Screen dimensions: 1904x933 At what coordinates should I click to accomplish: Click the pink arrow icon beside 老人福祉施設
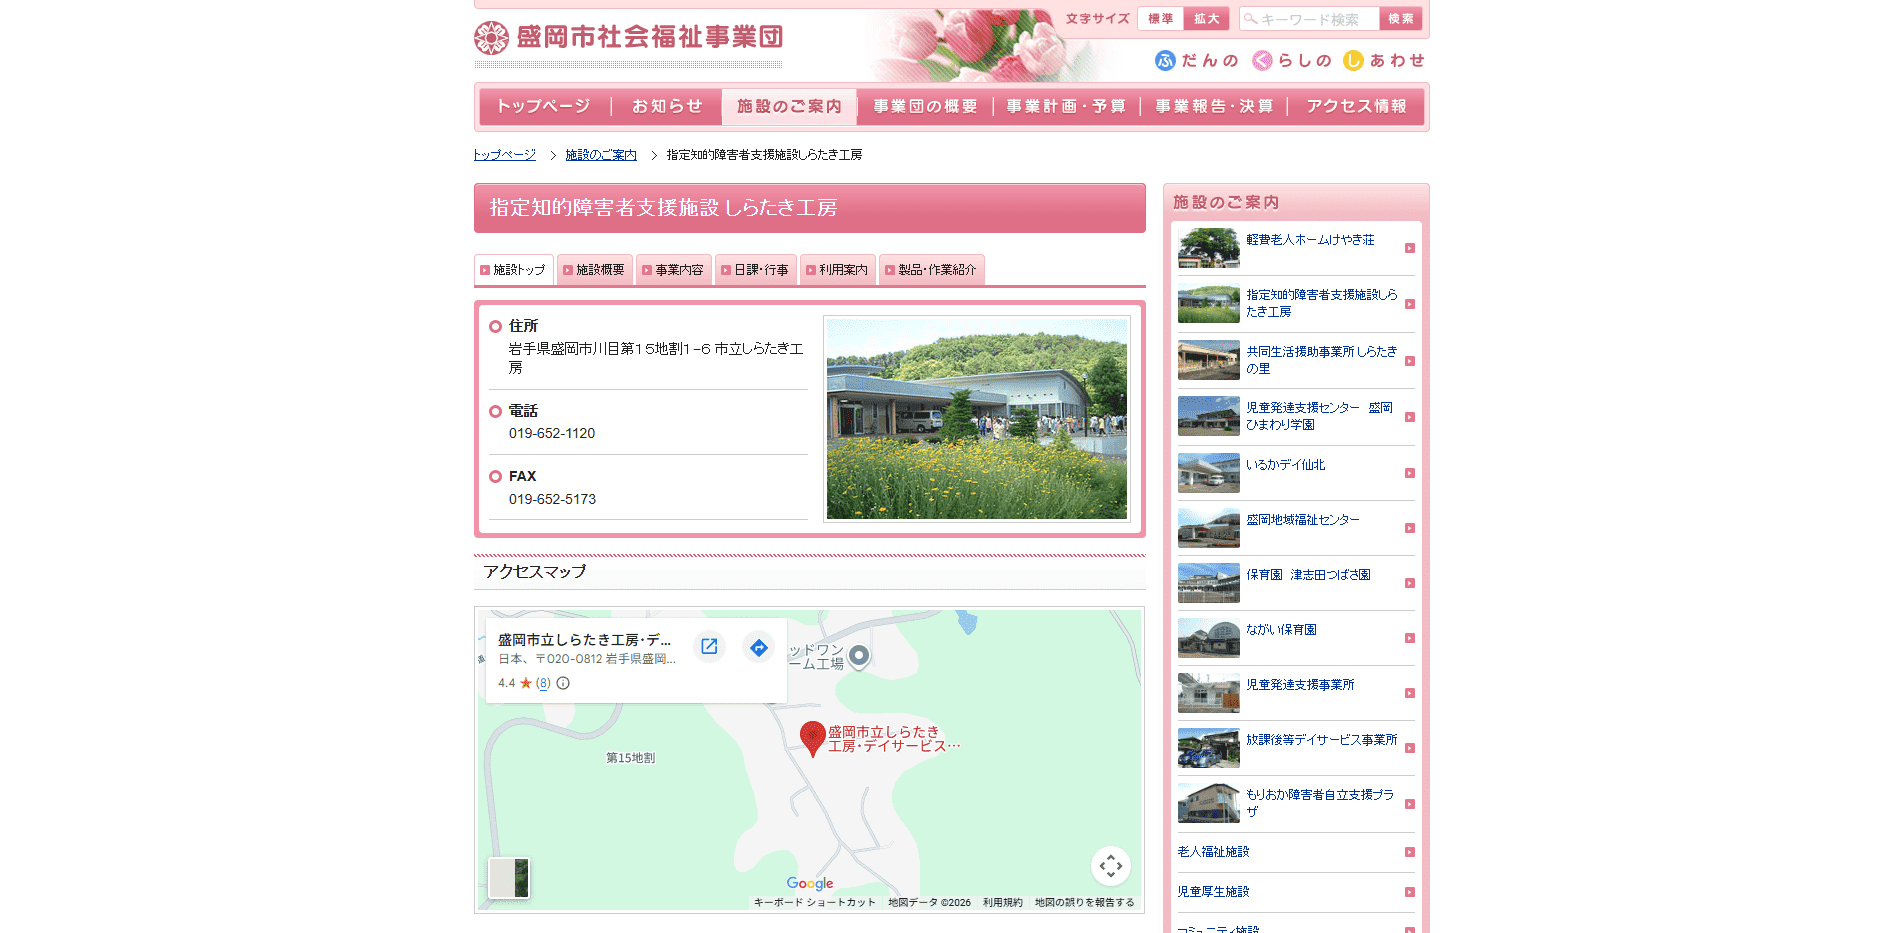pyautogui.click(x=1410, y=852)
